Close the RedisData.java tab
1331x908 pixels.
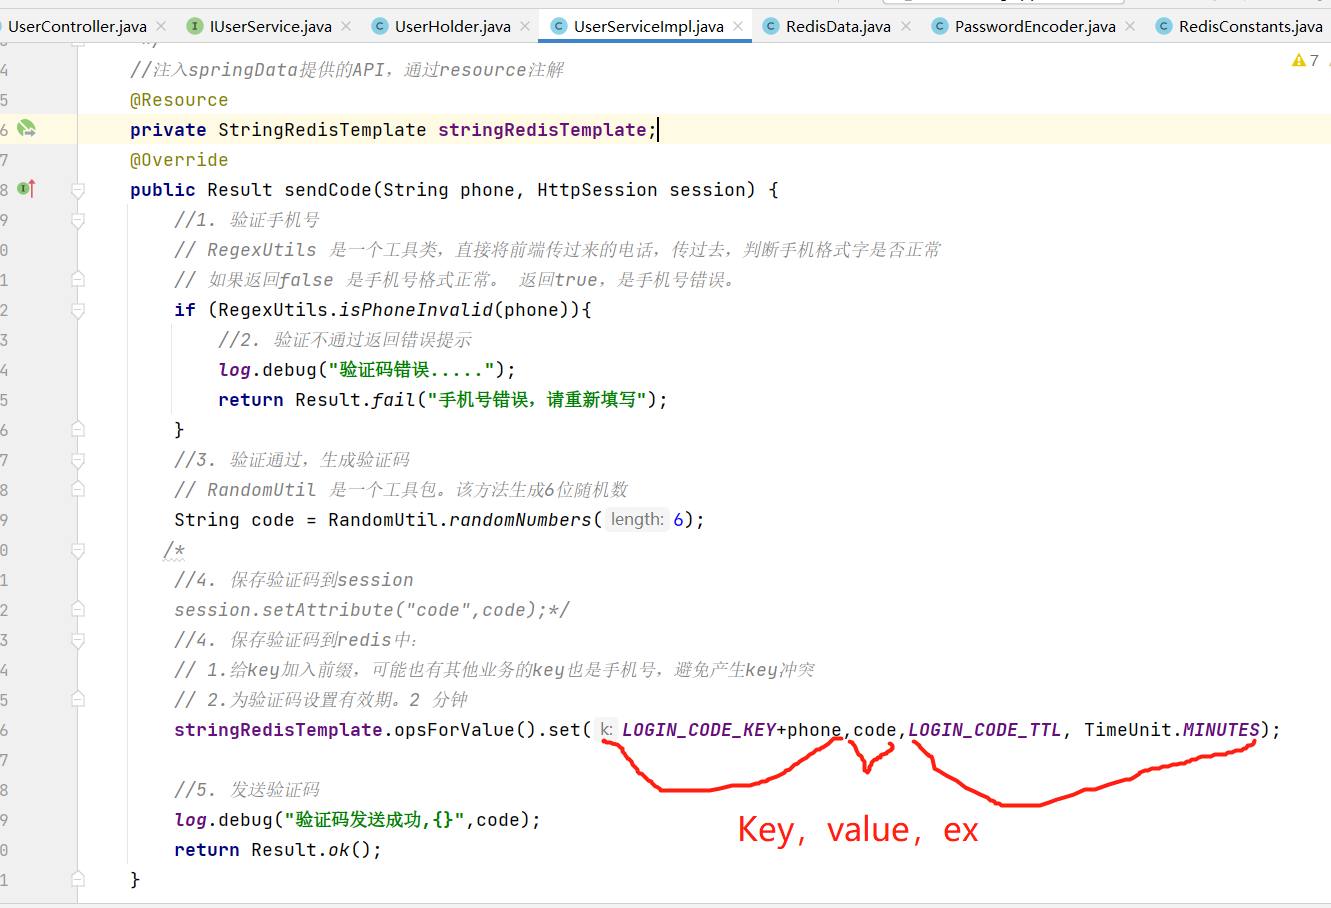click(906, 26)
